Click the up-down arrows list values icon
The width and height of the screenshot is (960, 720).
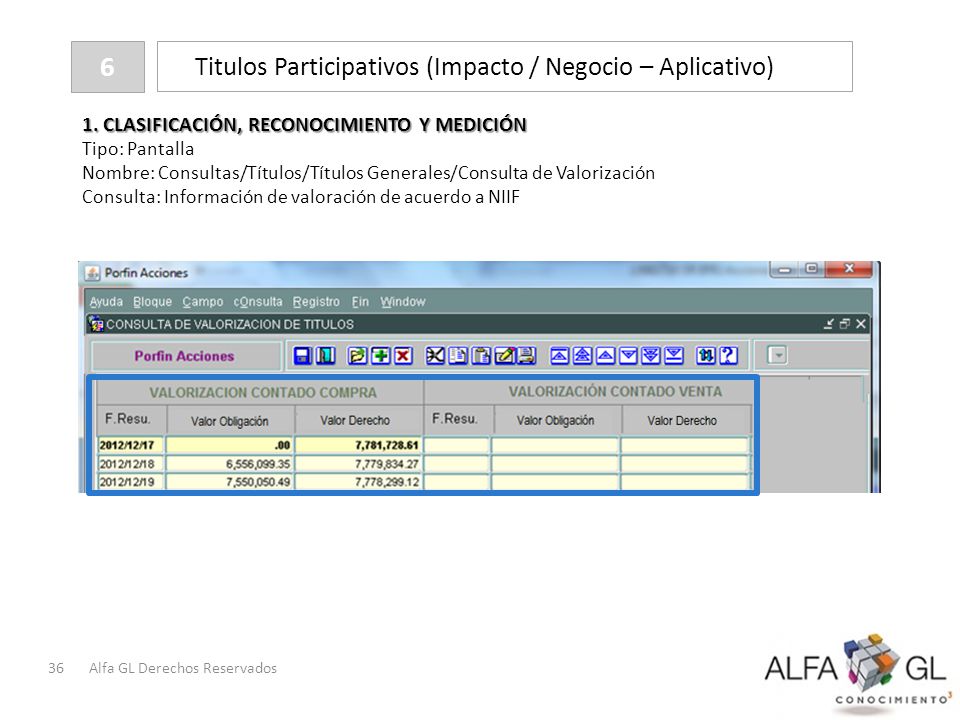[706, 356]
